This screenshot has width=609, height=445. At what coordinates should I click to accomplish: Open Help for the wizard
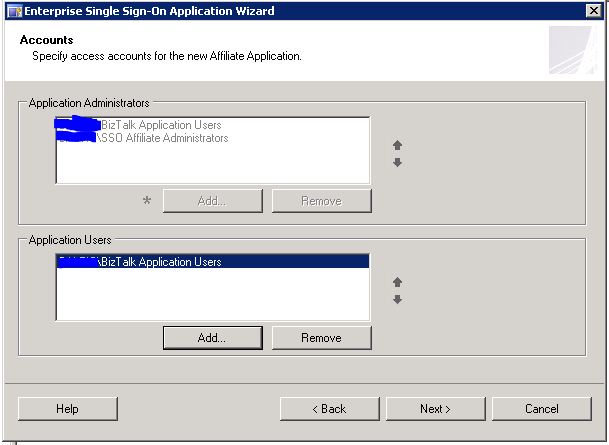pyautogui.click(x=68, y=409)
